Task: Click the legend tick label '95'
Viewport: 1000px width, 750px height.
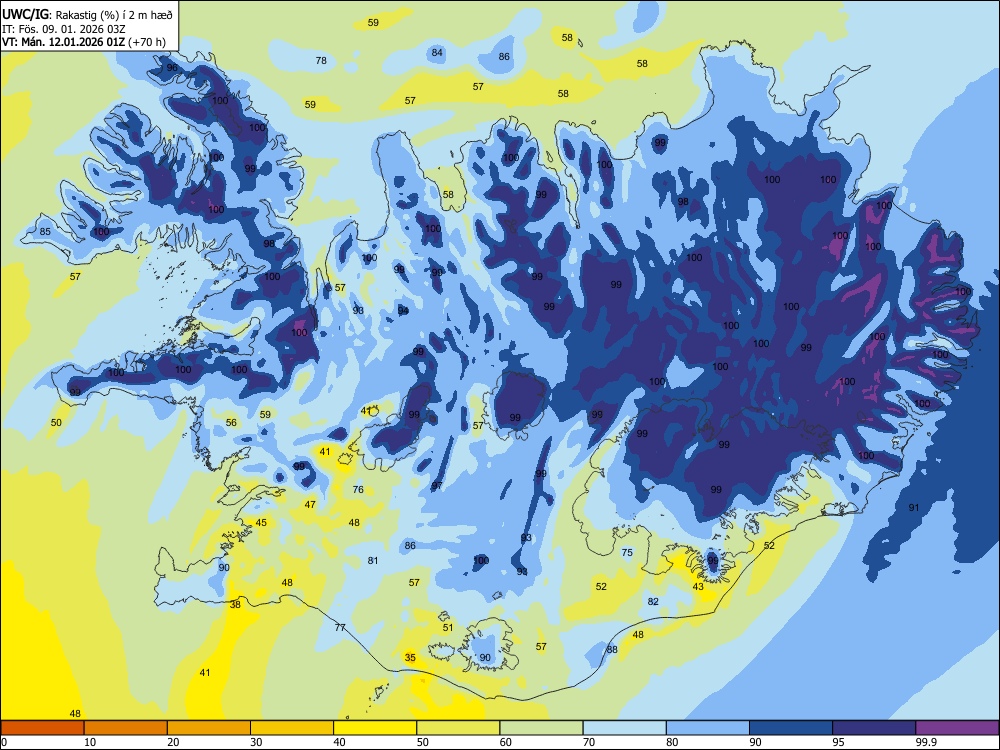Action: click(x=838, y=742)
